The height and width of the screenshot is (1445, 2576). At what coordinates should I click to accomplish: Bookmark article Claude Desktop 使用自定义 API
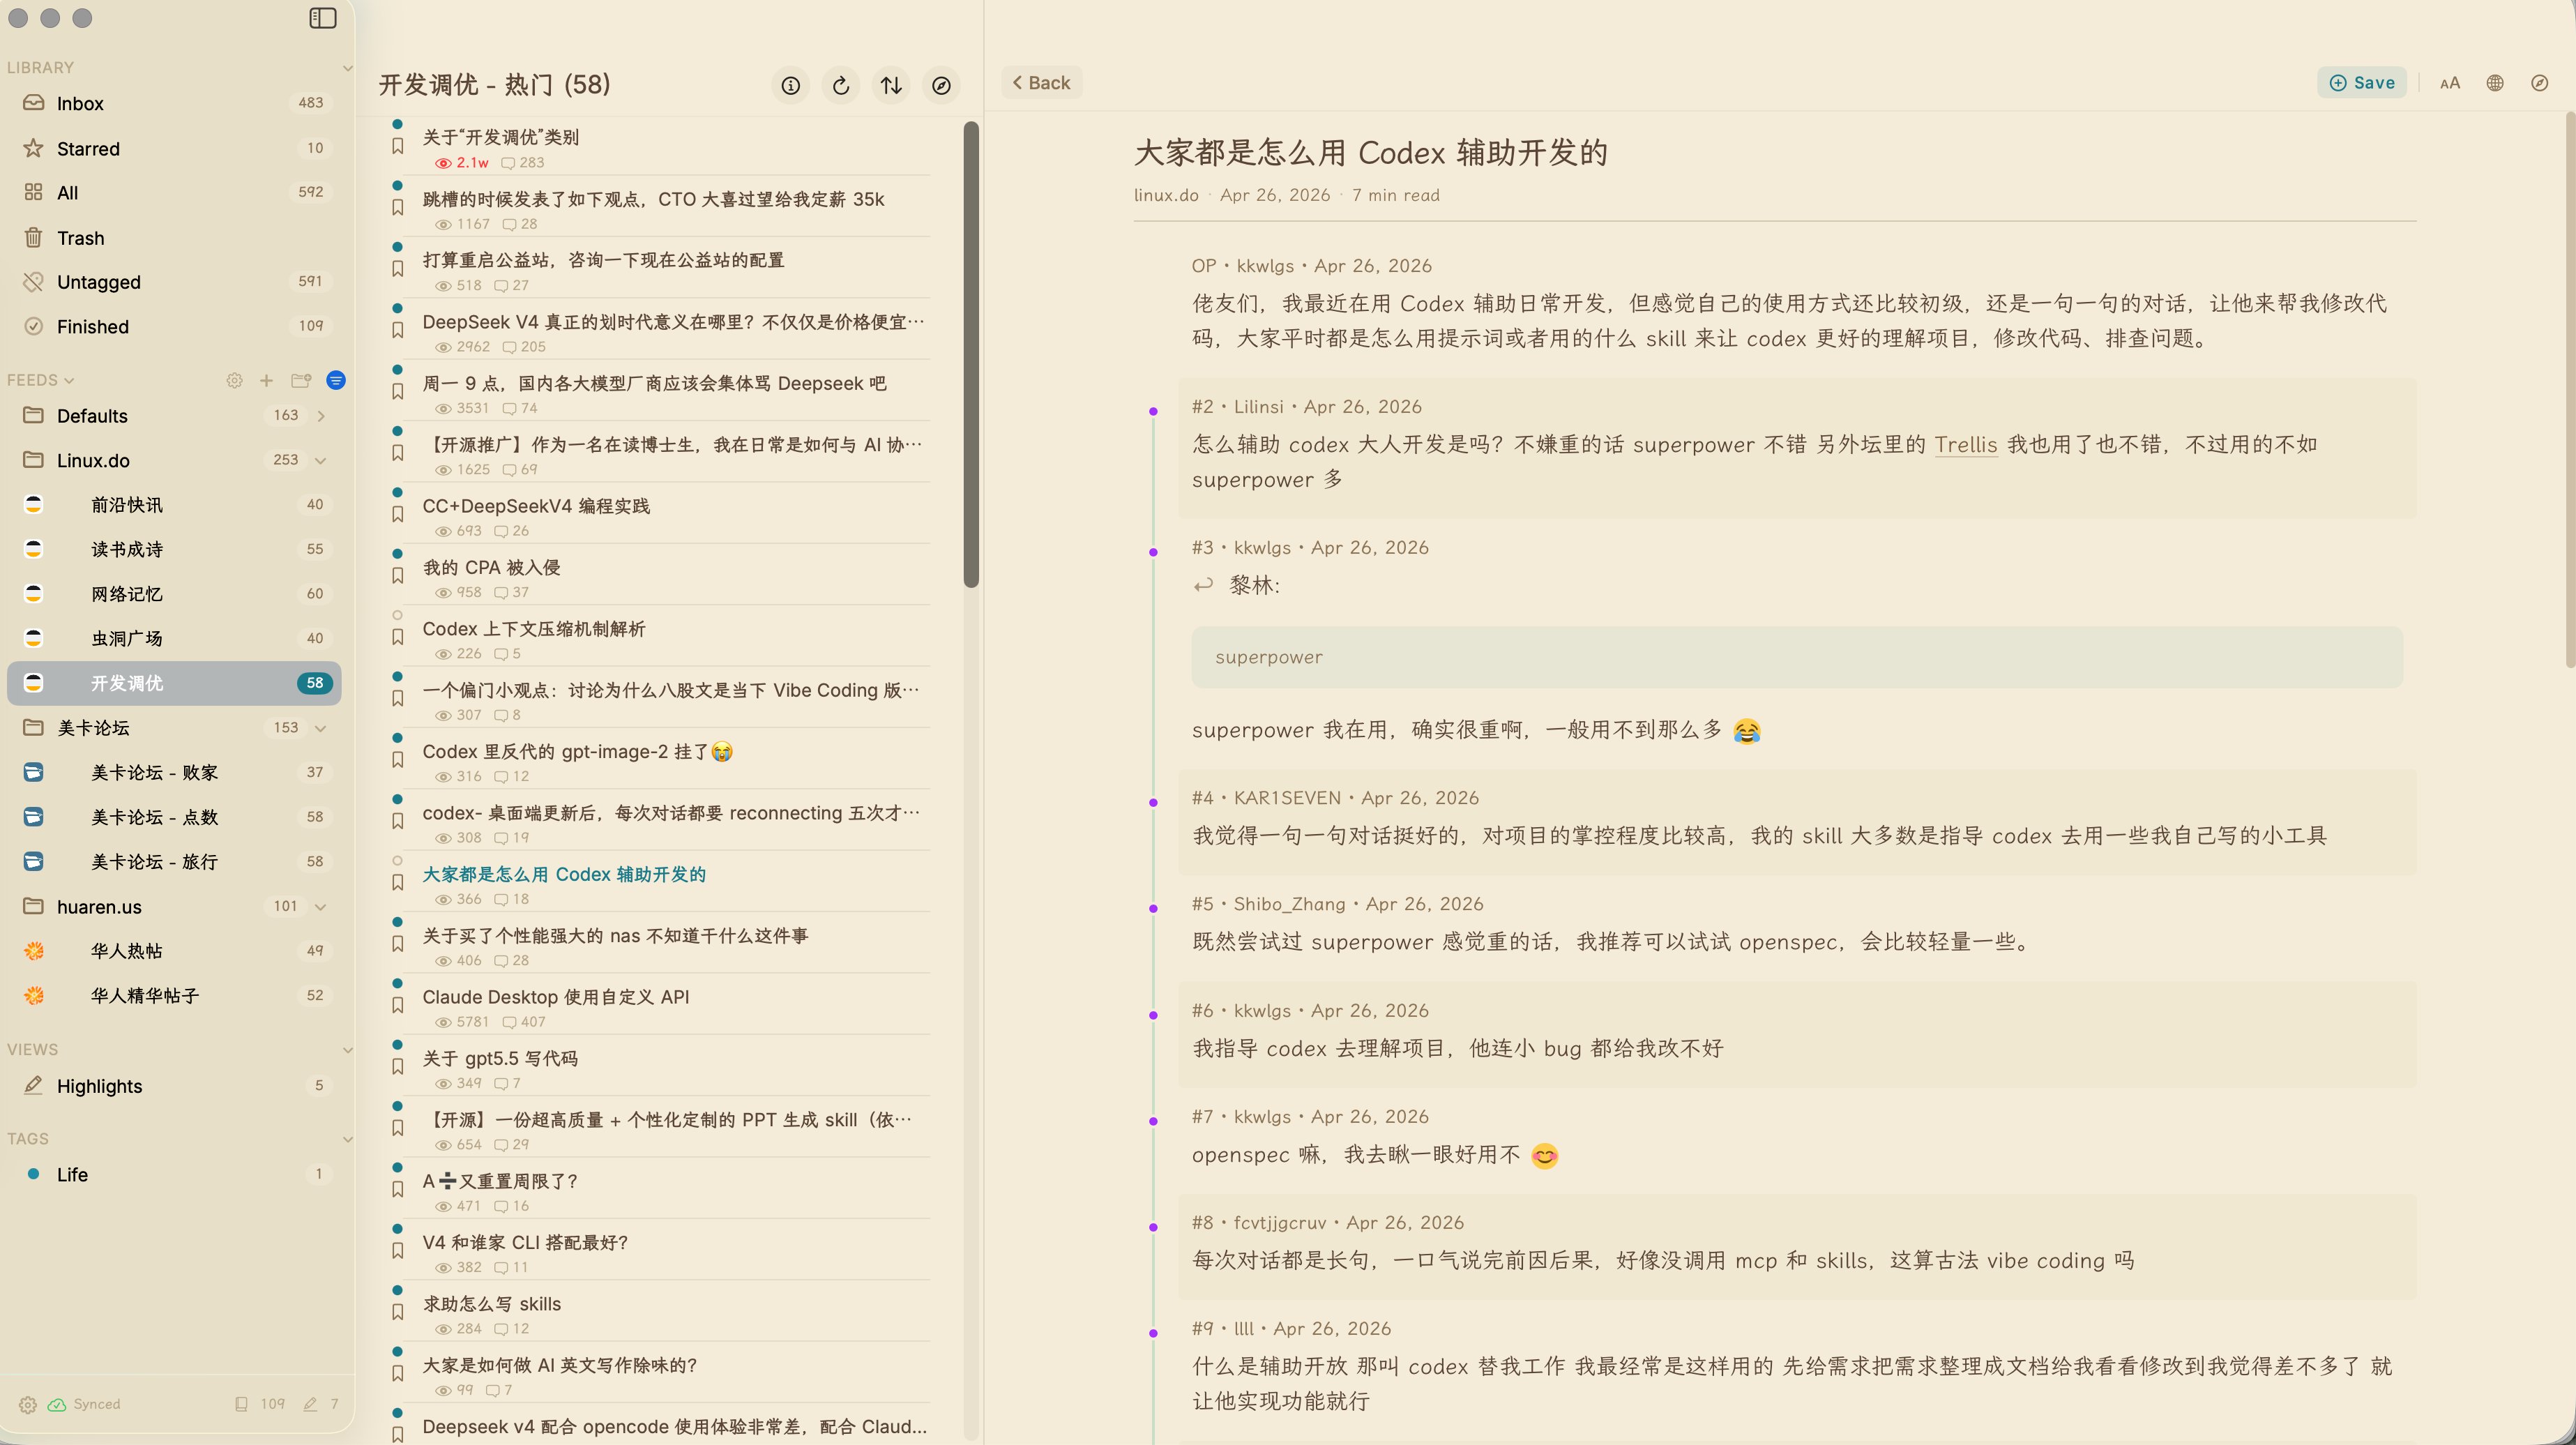click(x=397, y=1005)
